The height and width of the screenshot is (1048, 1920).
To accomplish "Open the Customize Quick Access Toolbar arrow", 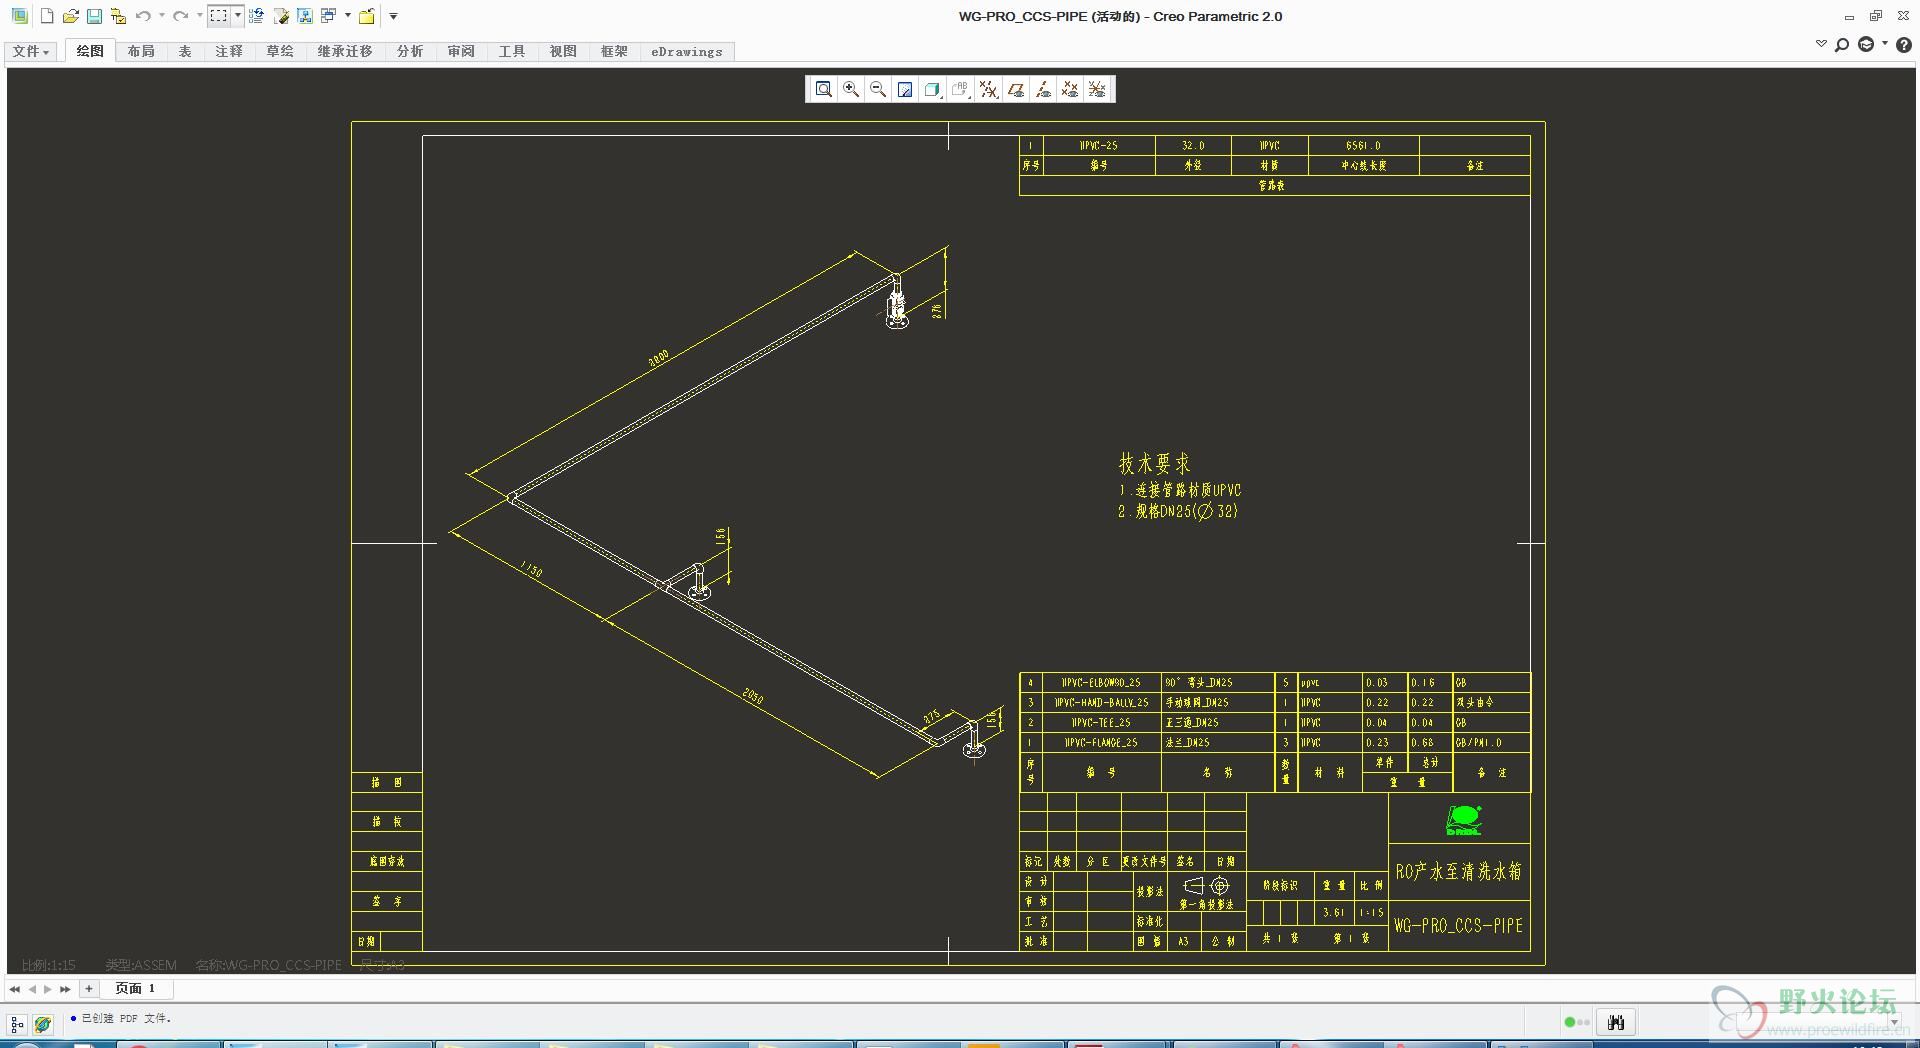I will click(393, 16).
